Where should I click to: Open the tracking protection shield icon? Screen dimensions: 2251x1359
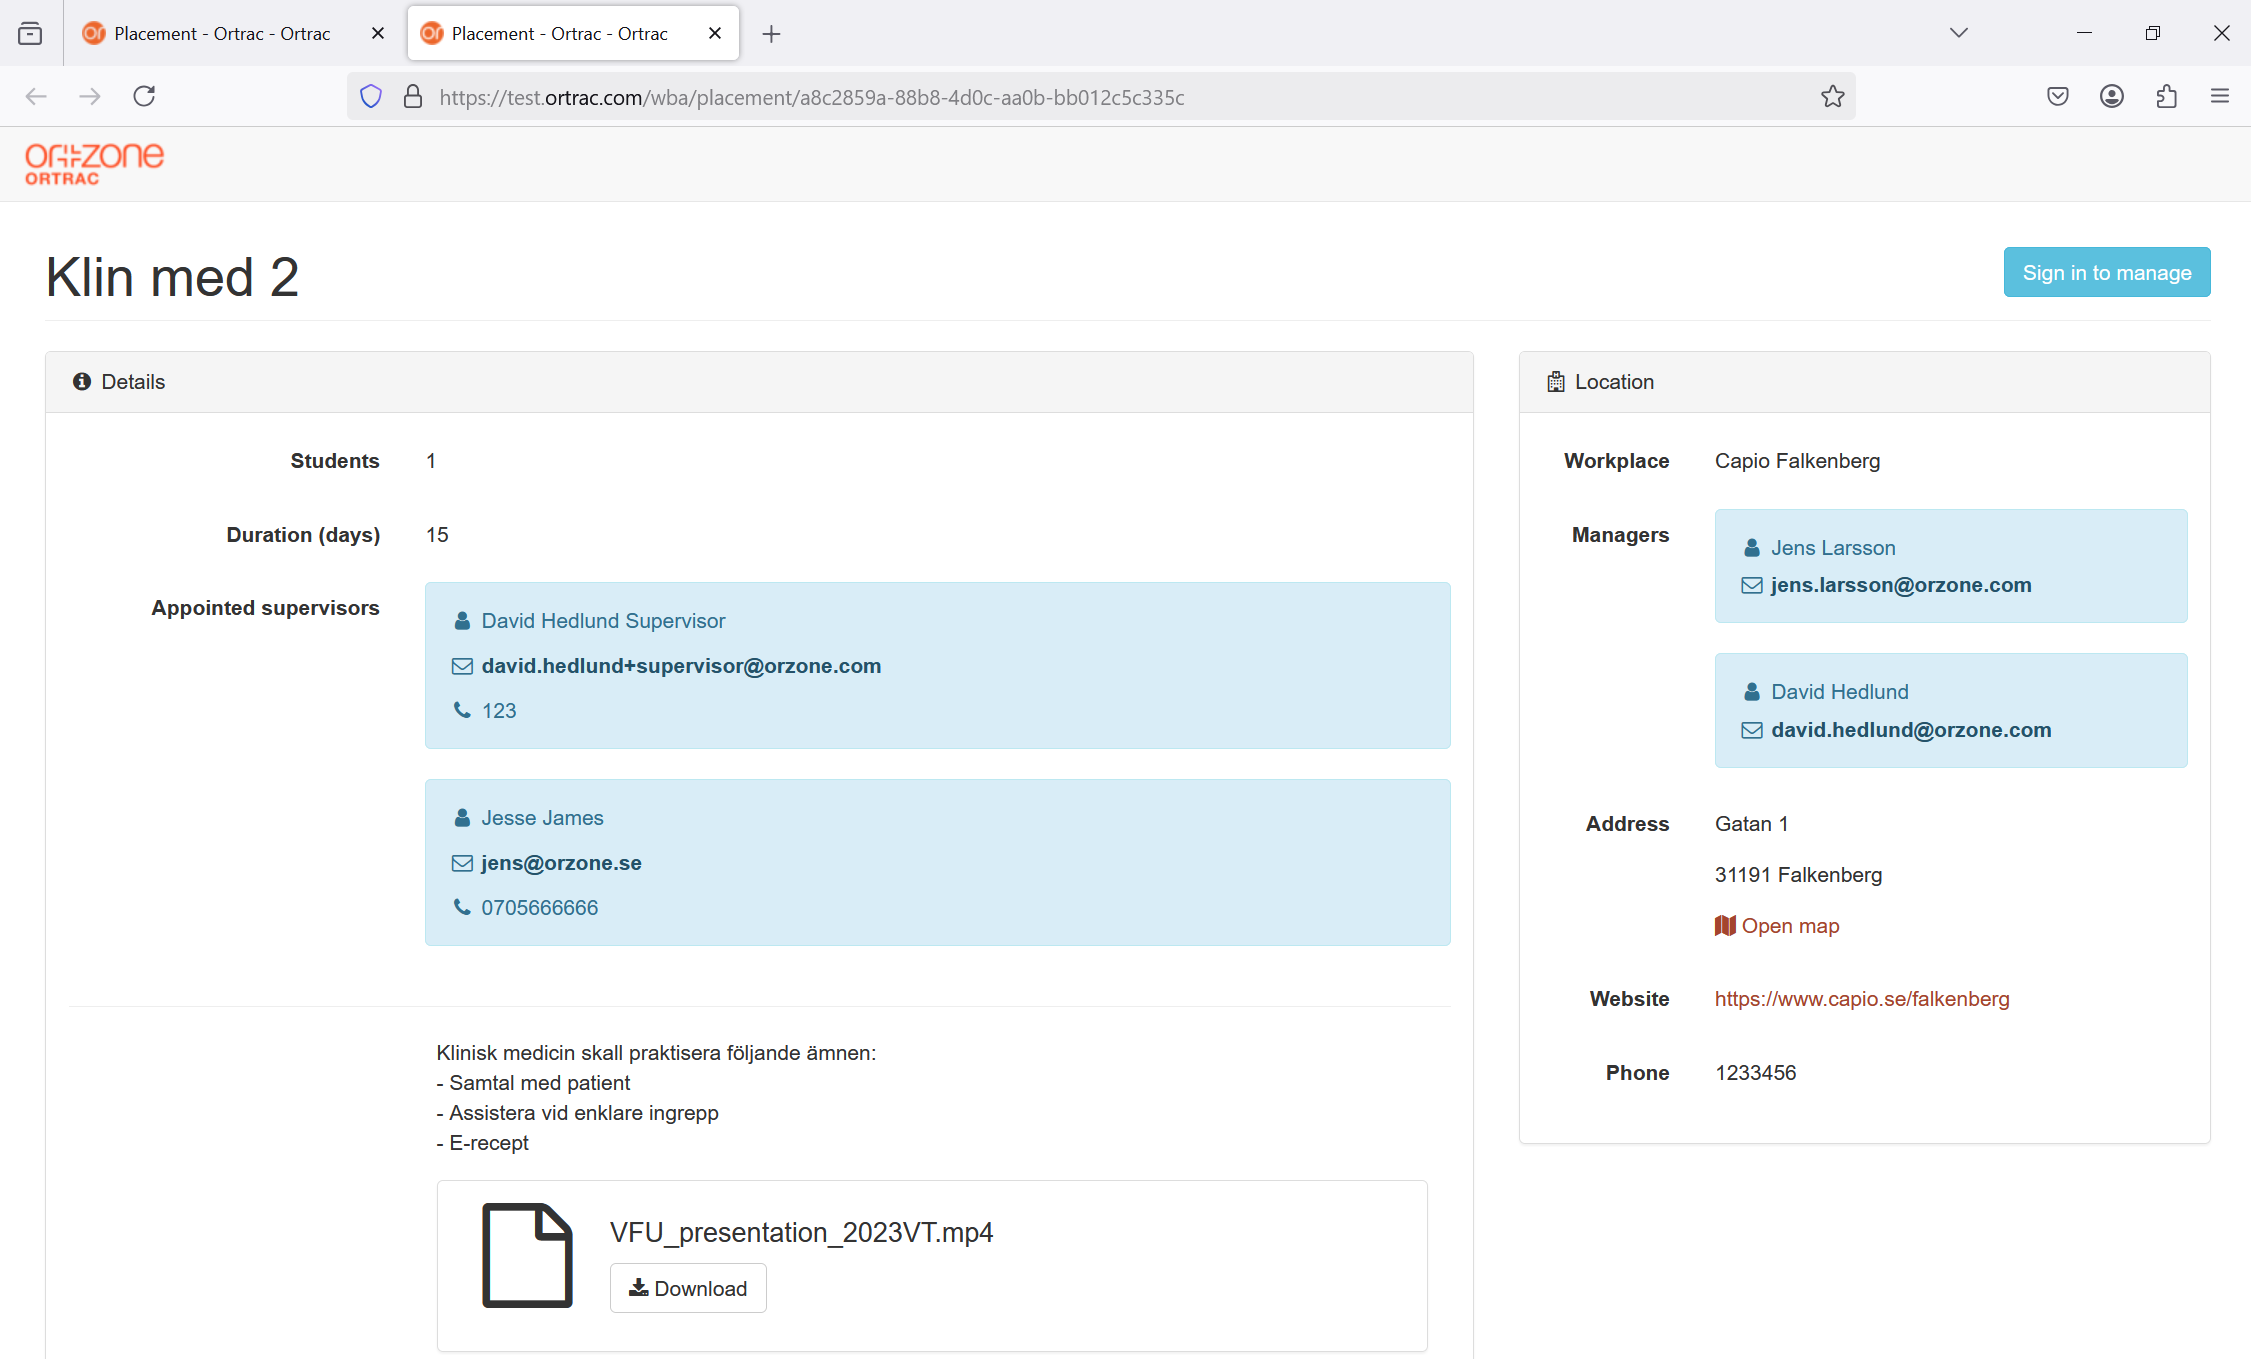pyautogui.click(x=371, y=97)
